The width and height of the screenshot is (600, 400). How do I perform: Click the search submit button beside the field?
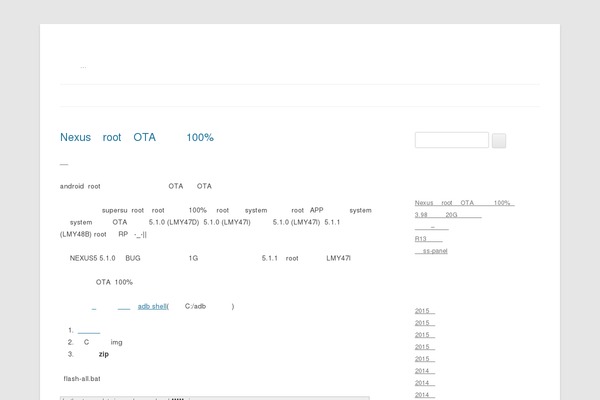tap(499, 140)
